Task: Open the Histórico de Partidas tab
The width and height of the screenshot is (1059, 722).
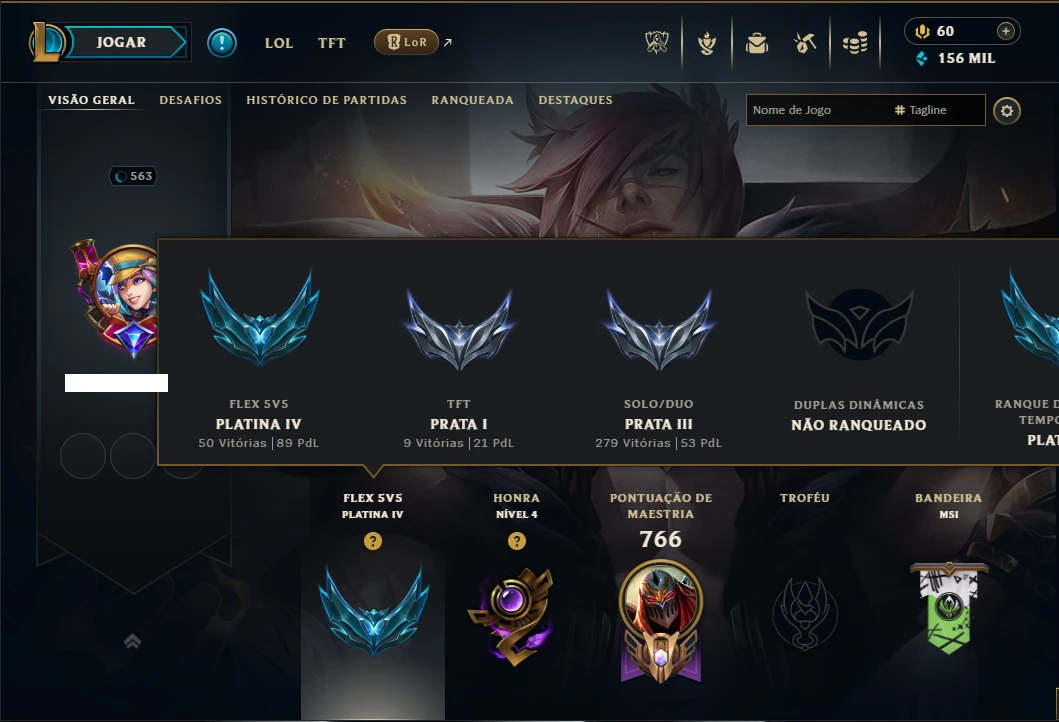Action: click(327, 100)
